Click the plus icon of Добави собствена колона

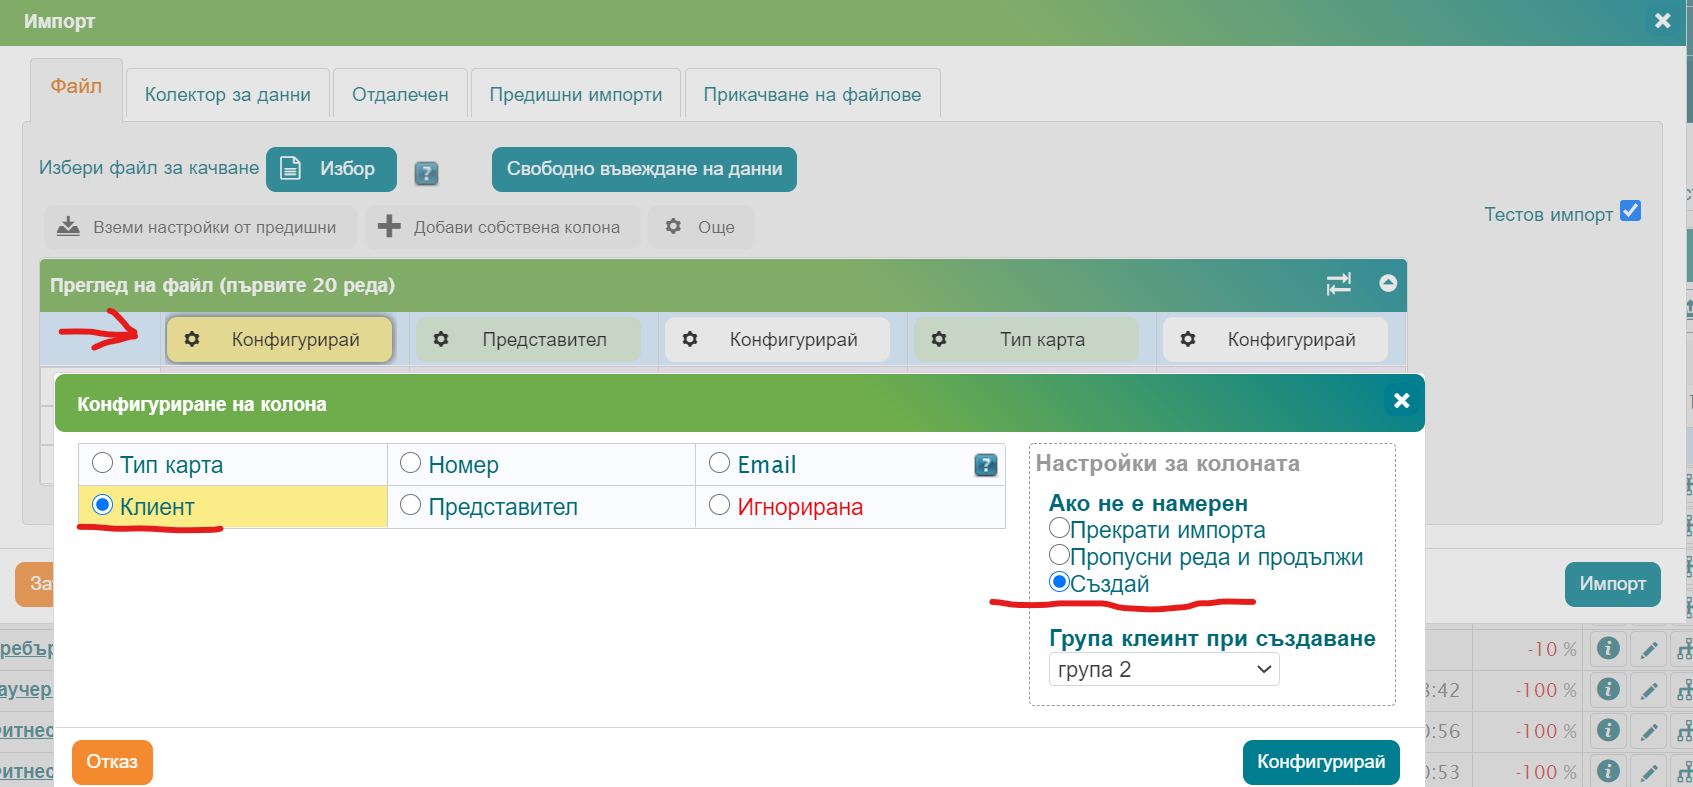[x=389, y=227]
